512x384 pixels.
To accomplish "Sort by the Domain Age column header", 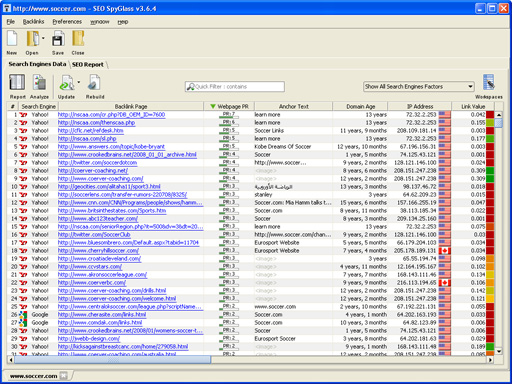I will 360,106.
